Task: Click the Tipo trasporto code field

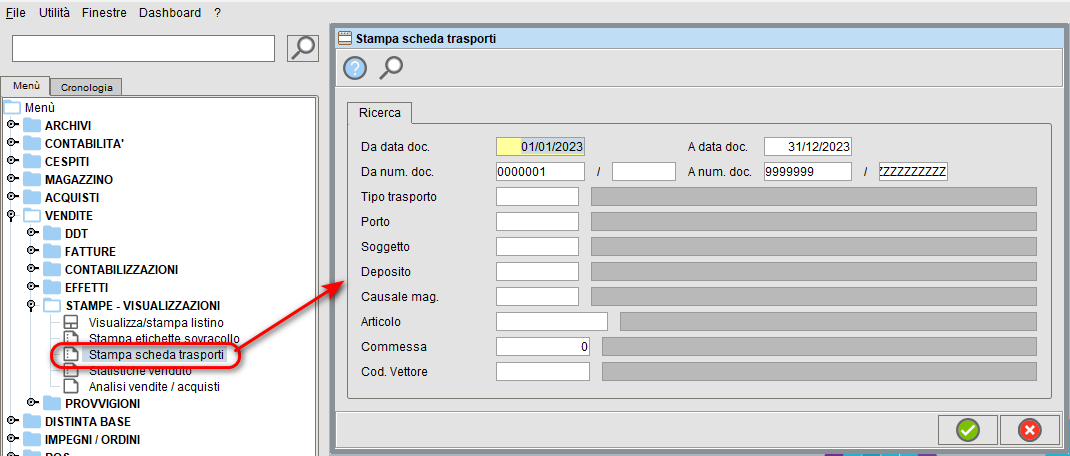Action: point(537,197)
